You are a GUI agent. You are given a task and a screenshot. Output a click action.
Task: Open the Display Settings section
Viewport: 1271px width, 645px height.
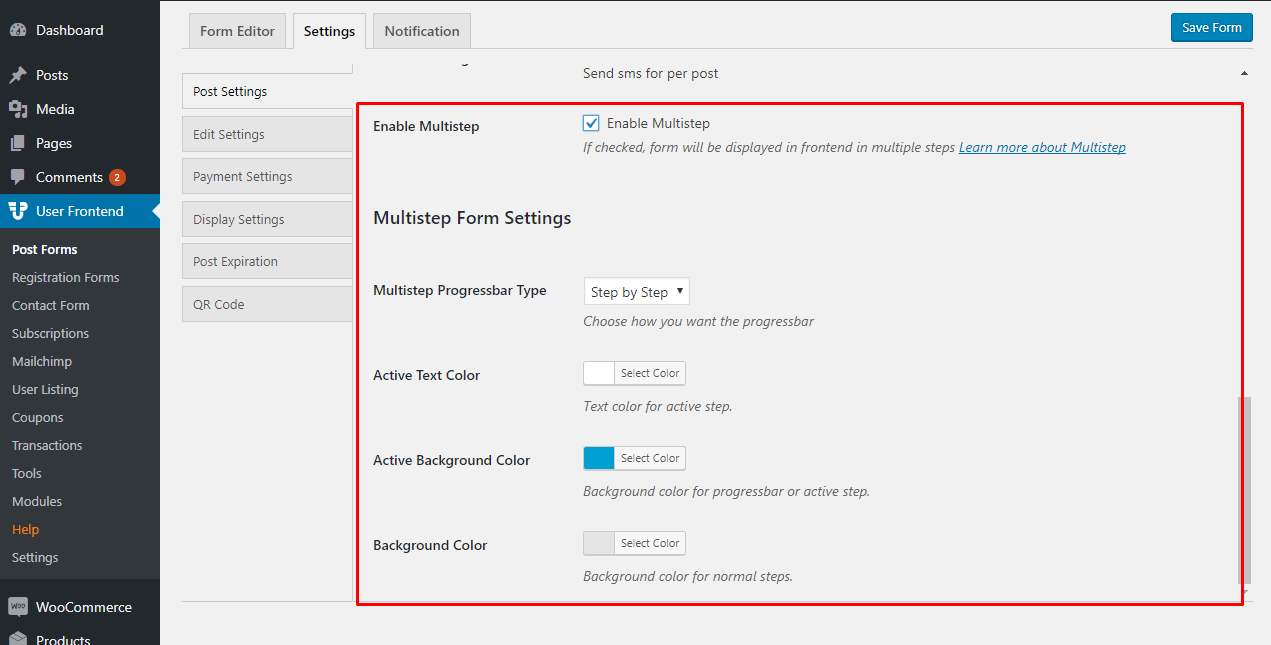[267, 219]
